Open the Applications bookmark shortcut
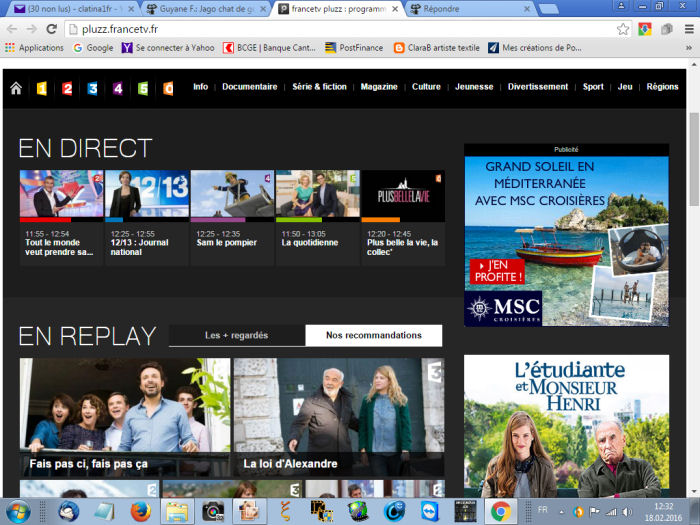The image size is (700, 525). 34,48
